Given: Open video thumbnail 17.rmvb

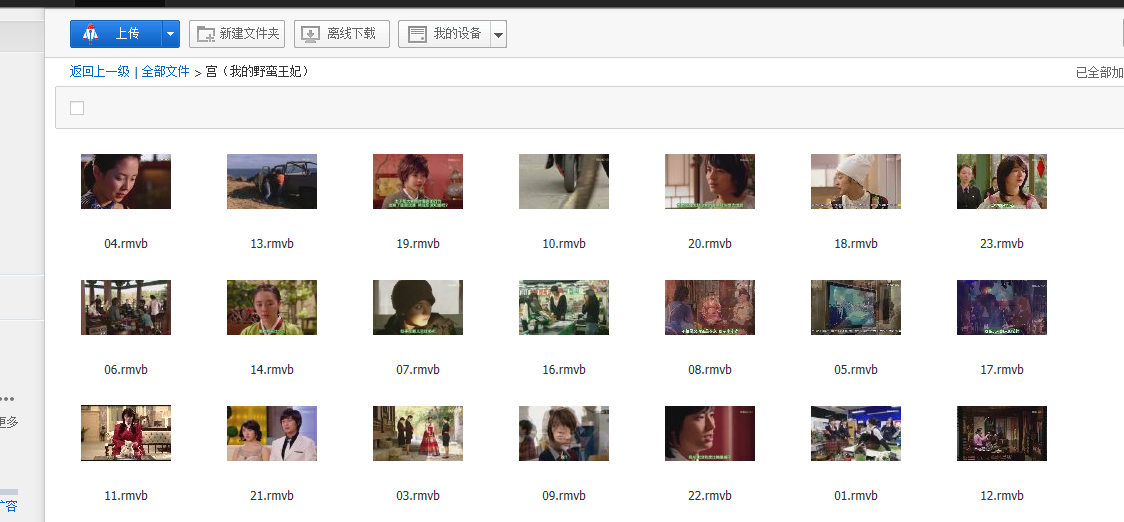Looking at the screenshot, I should (x=1002, y=308).
